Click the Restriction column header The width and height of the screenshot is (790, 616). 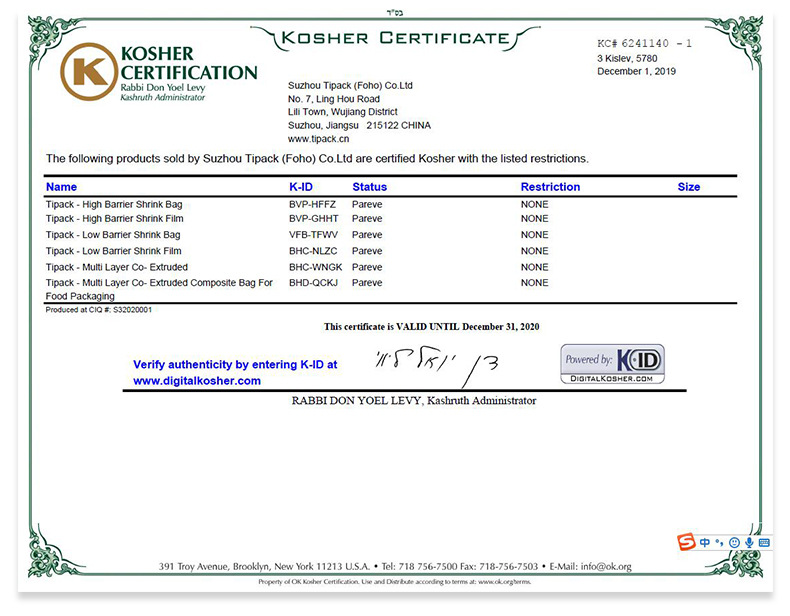(550, 187)
